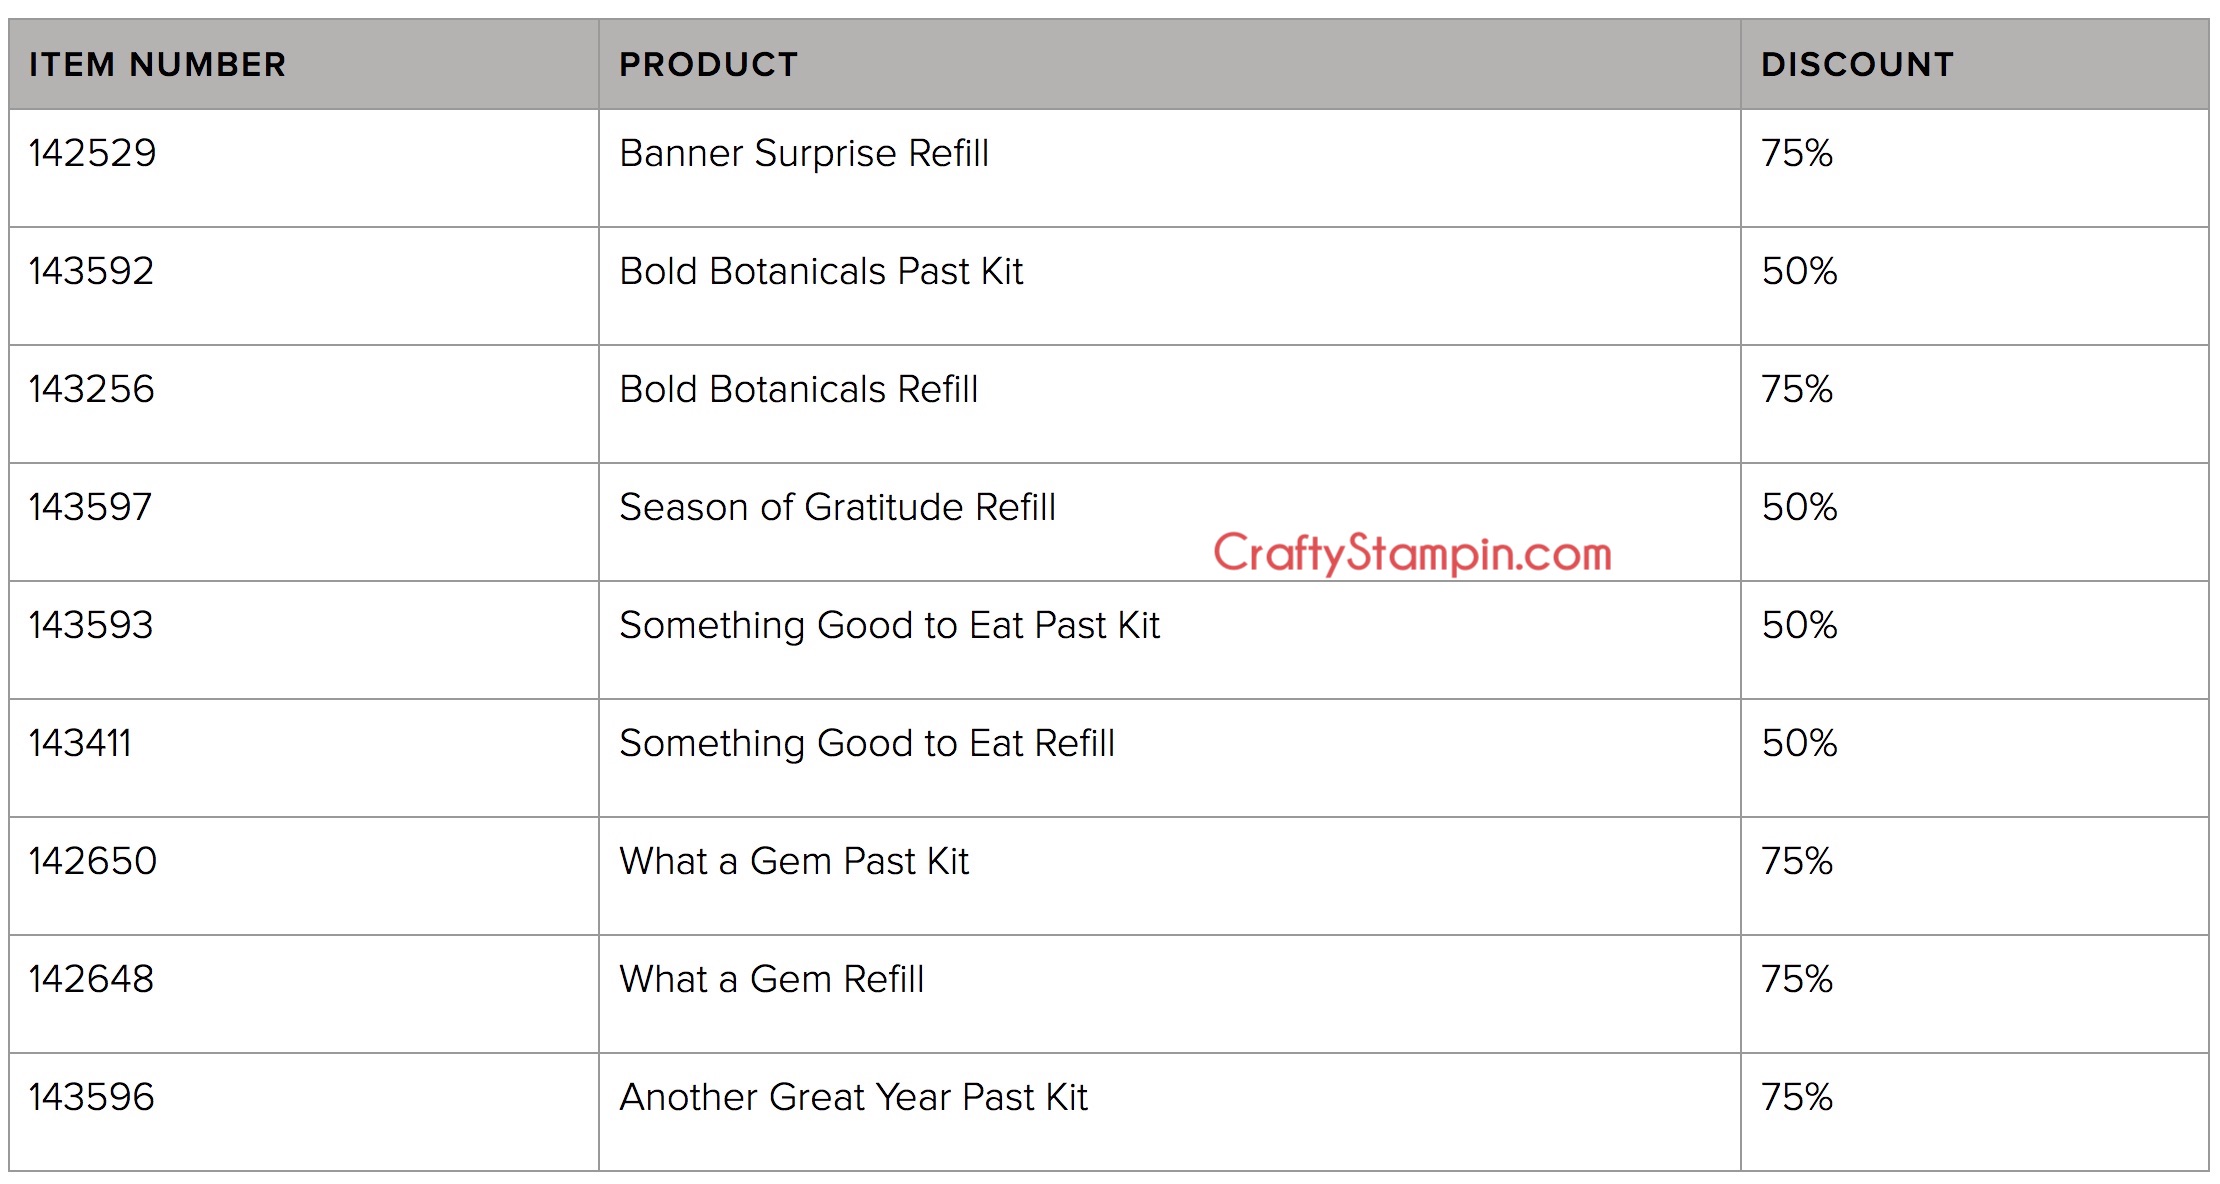Select item number 143593

pos(90,625)
